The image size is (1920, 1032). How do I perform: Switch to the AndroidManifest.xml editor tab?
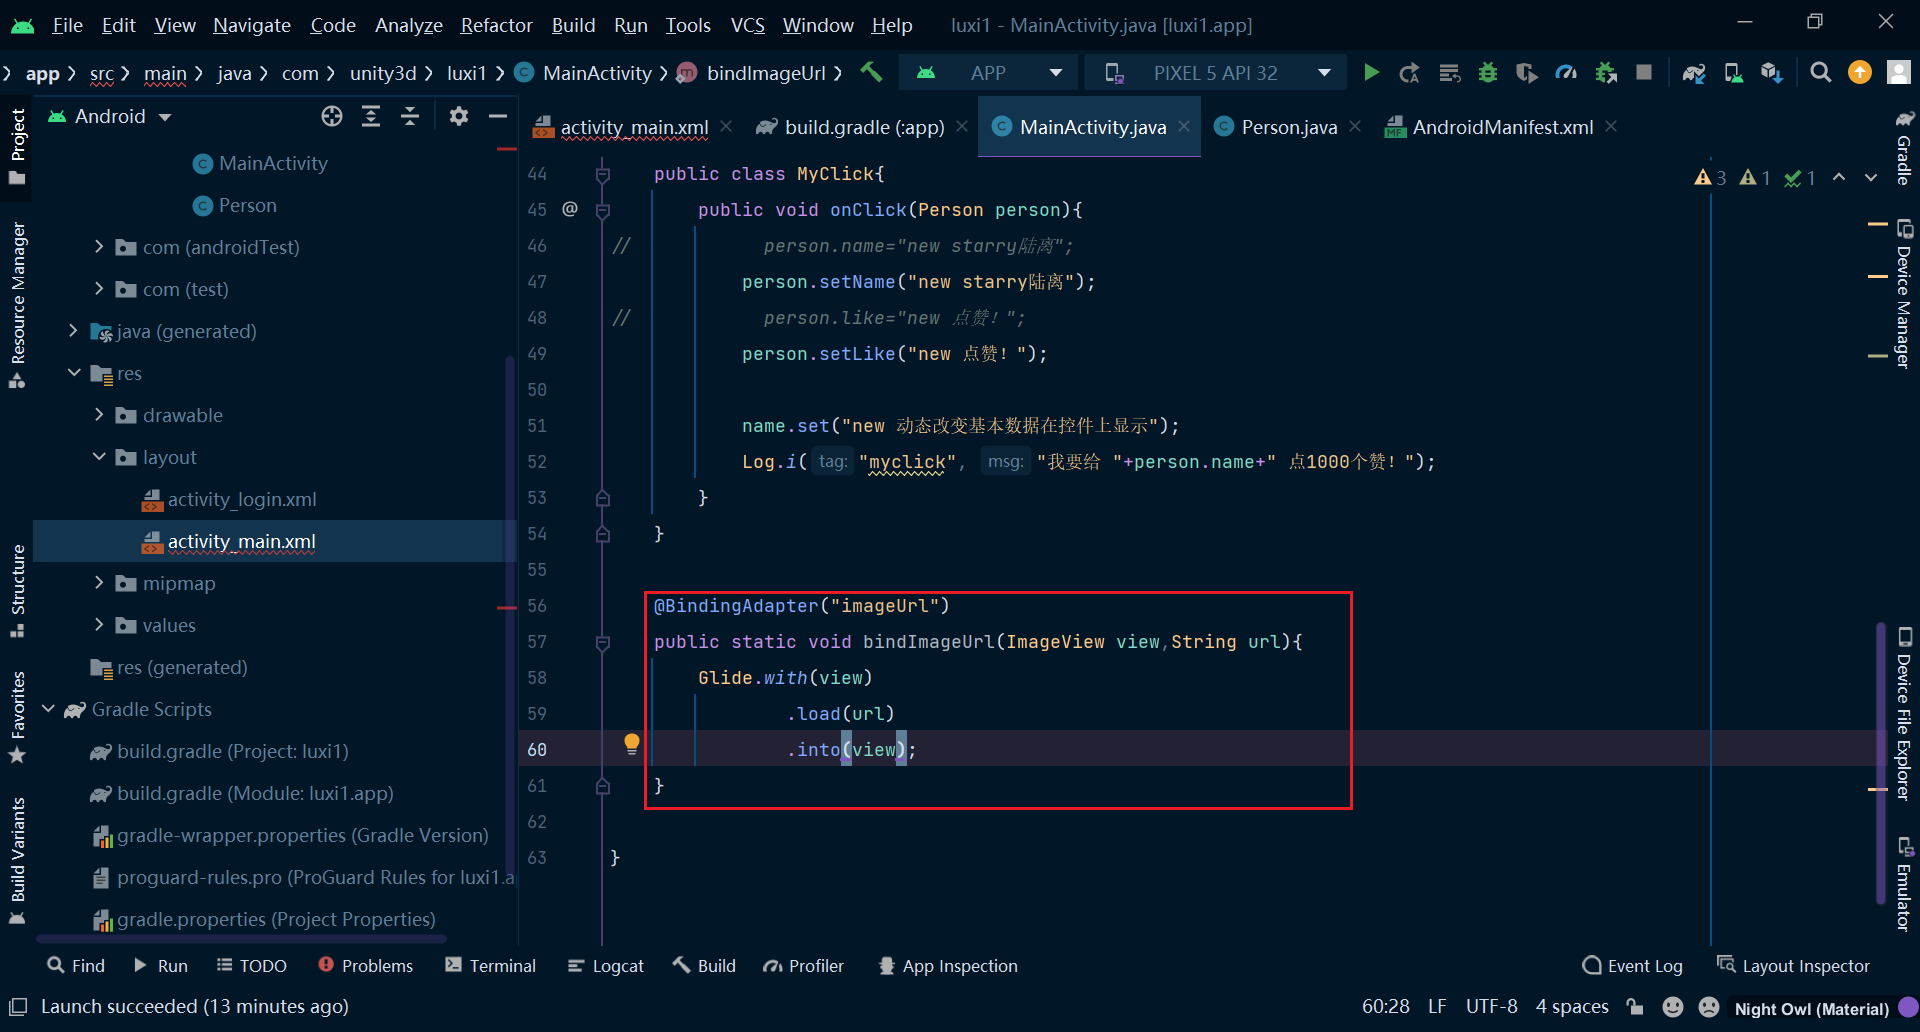click(1502, 127)
